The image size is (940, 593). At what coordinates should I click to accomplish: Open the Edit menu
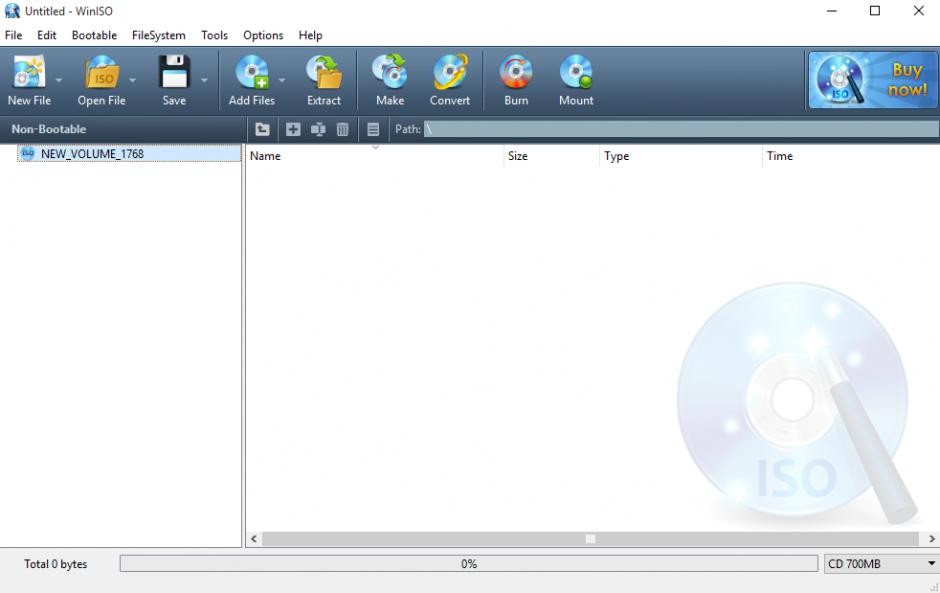(46, 35)
